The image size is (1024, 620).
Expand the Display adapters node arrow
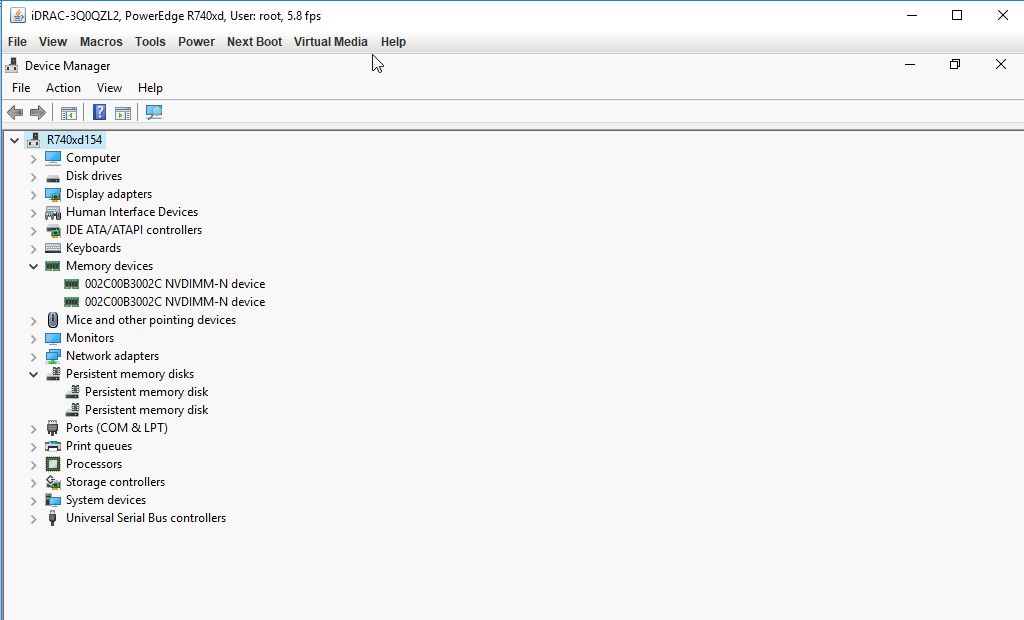33,194
